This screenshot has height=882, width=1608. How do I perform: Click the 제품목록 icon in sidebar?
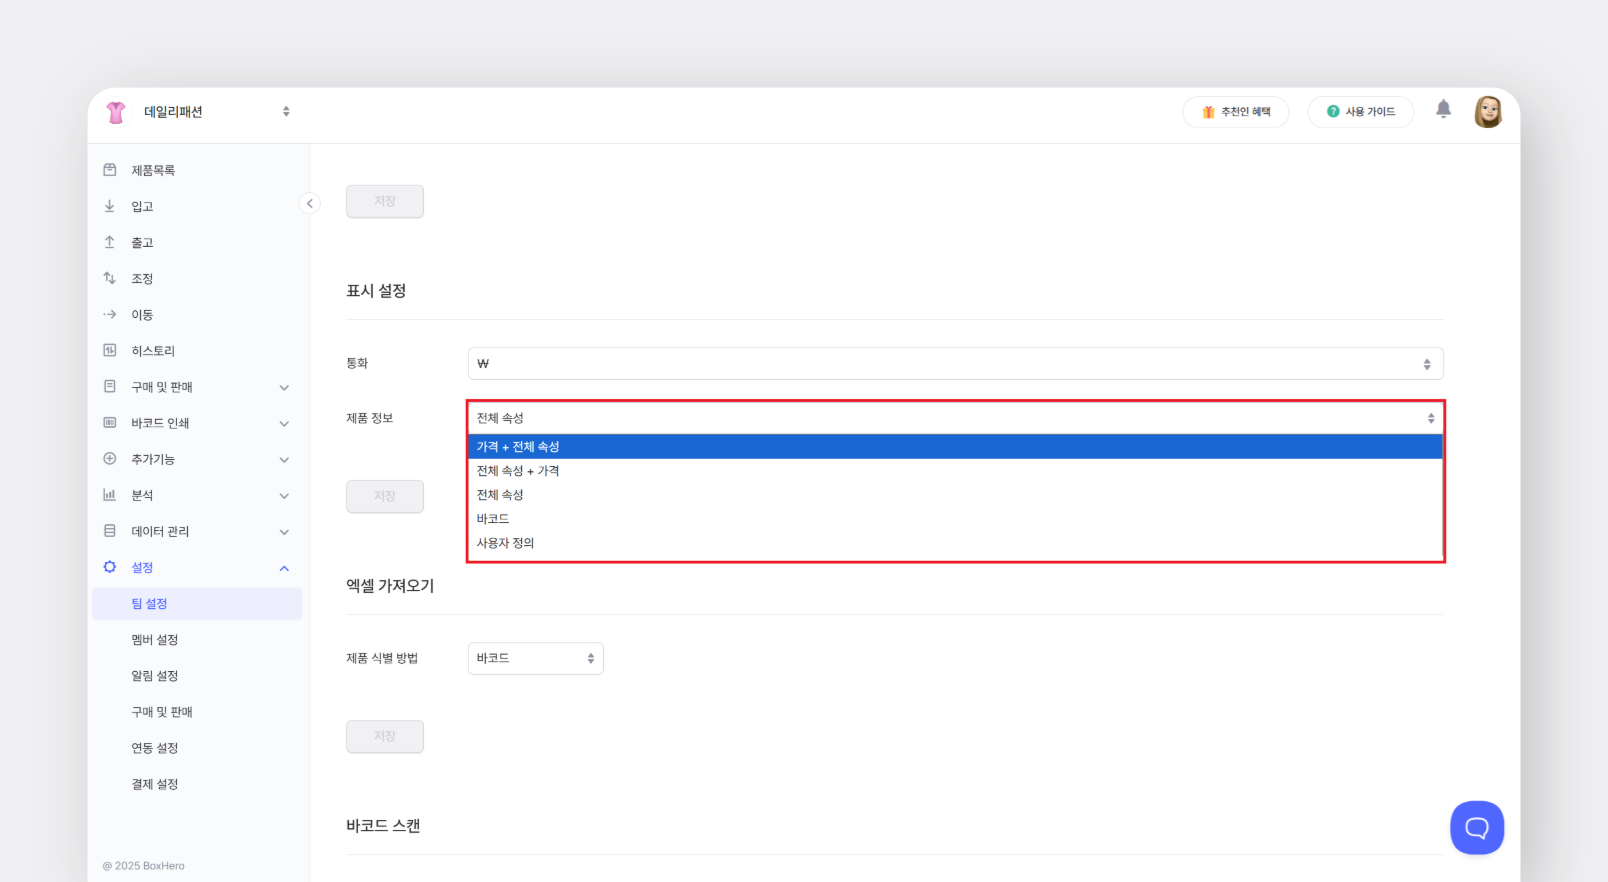tap(110, 170)
